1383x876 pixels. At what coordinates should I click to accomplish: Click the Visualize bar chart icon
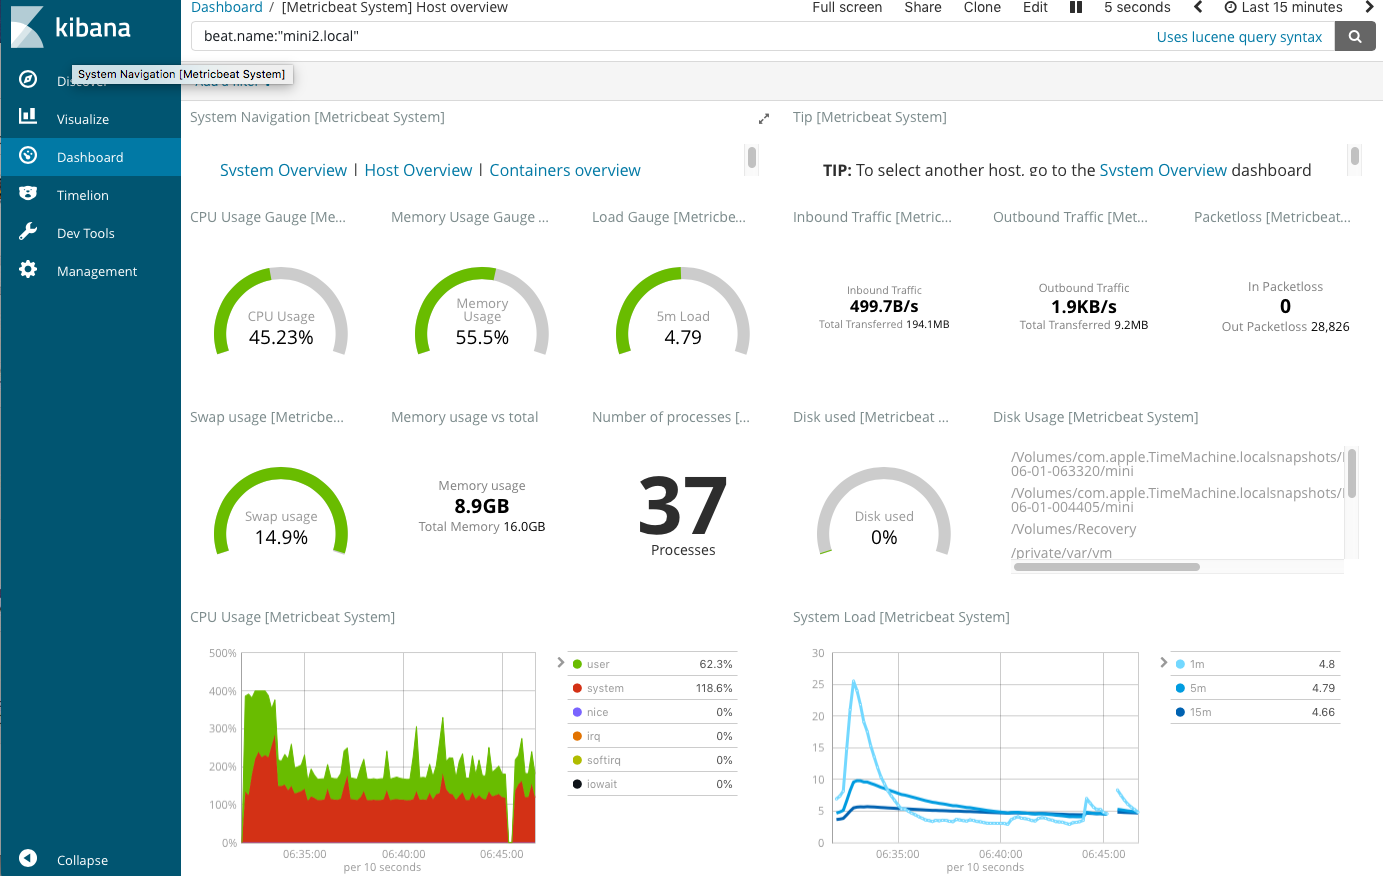[x=28, y=117]
